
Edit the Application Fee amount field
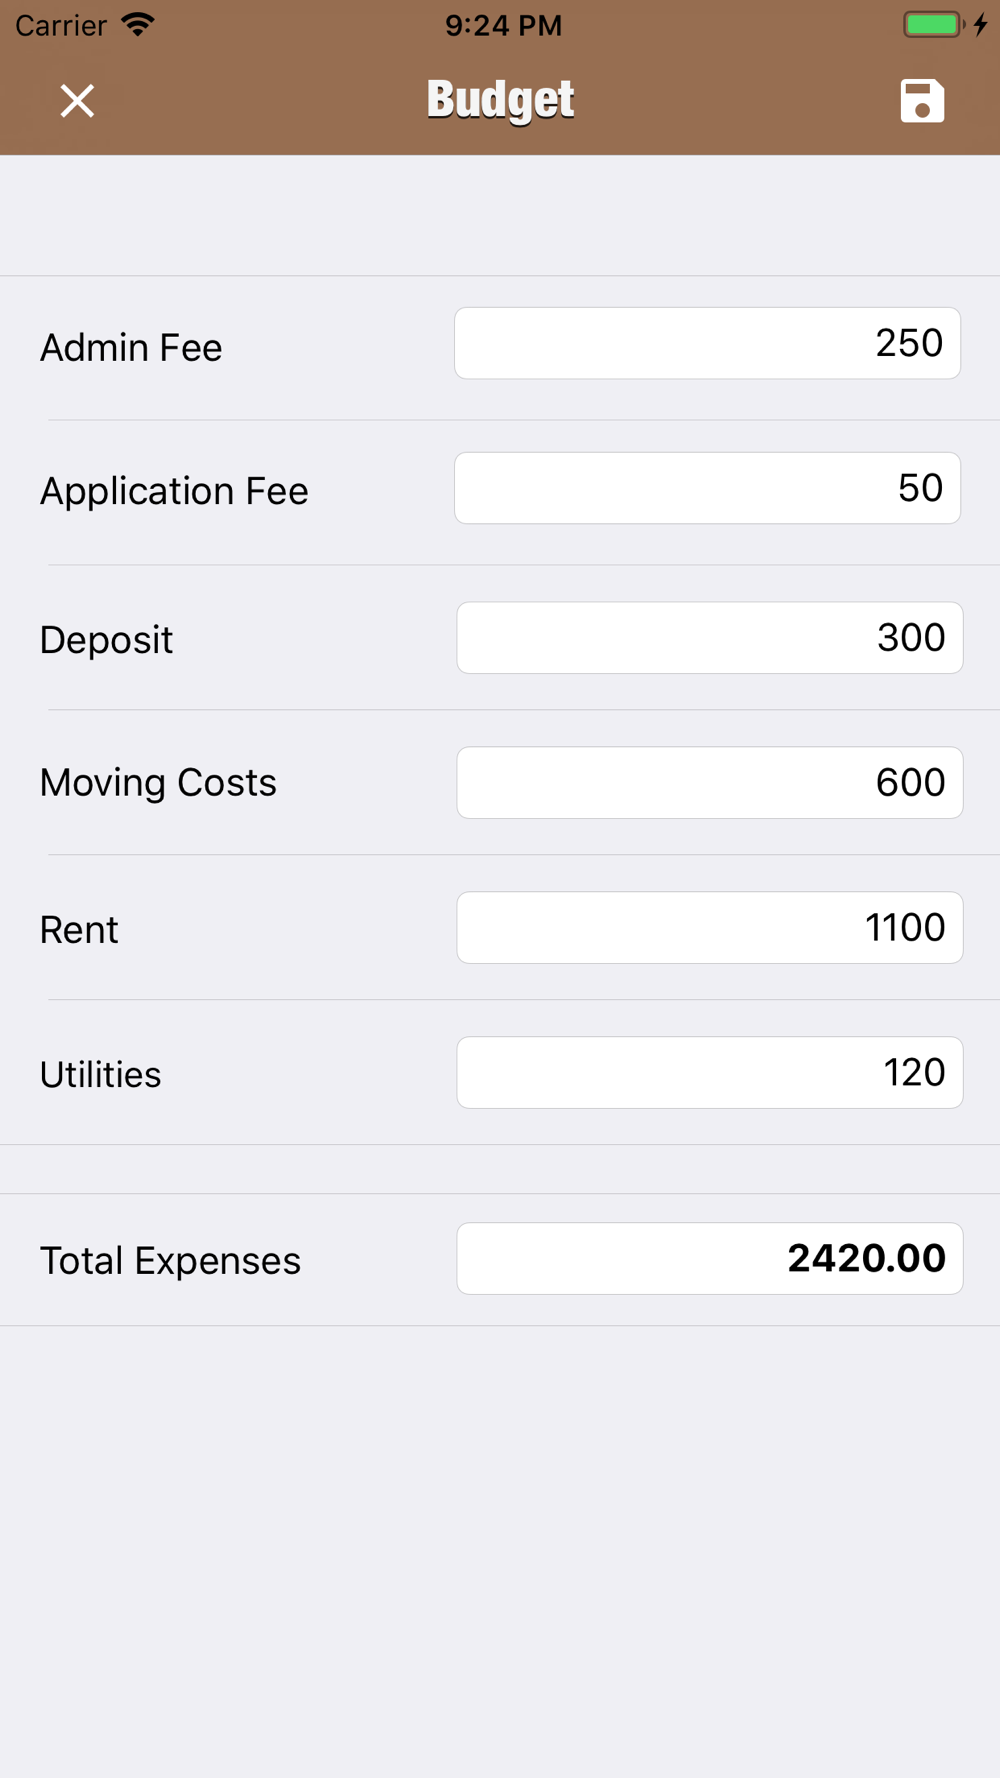tap(707, 488)
